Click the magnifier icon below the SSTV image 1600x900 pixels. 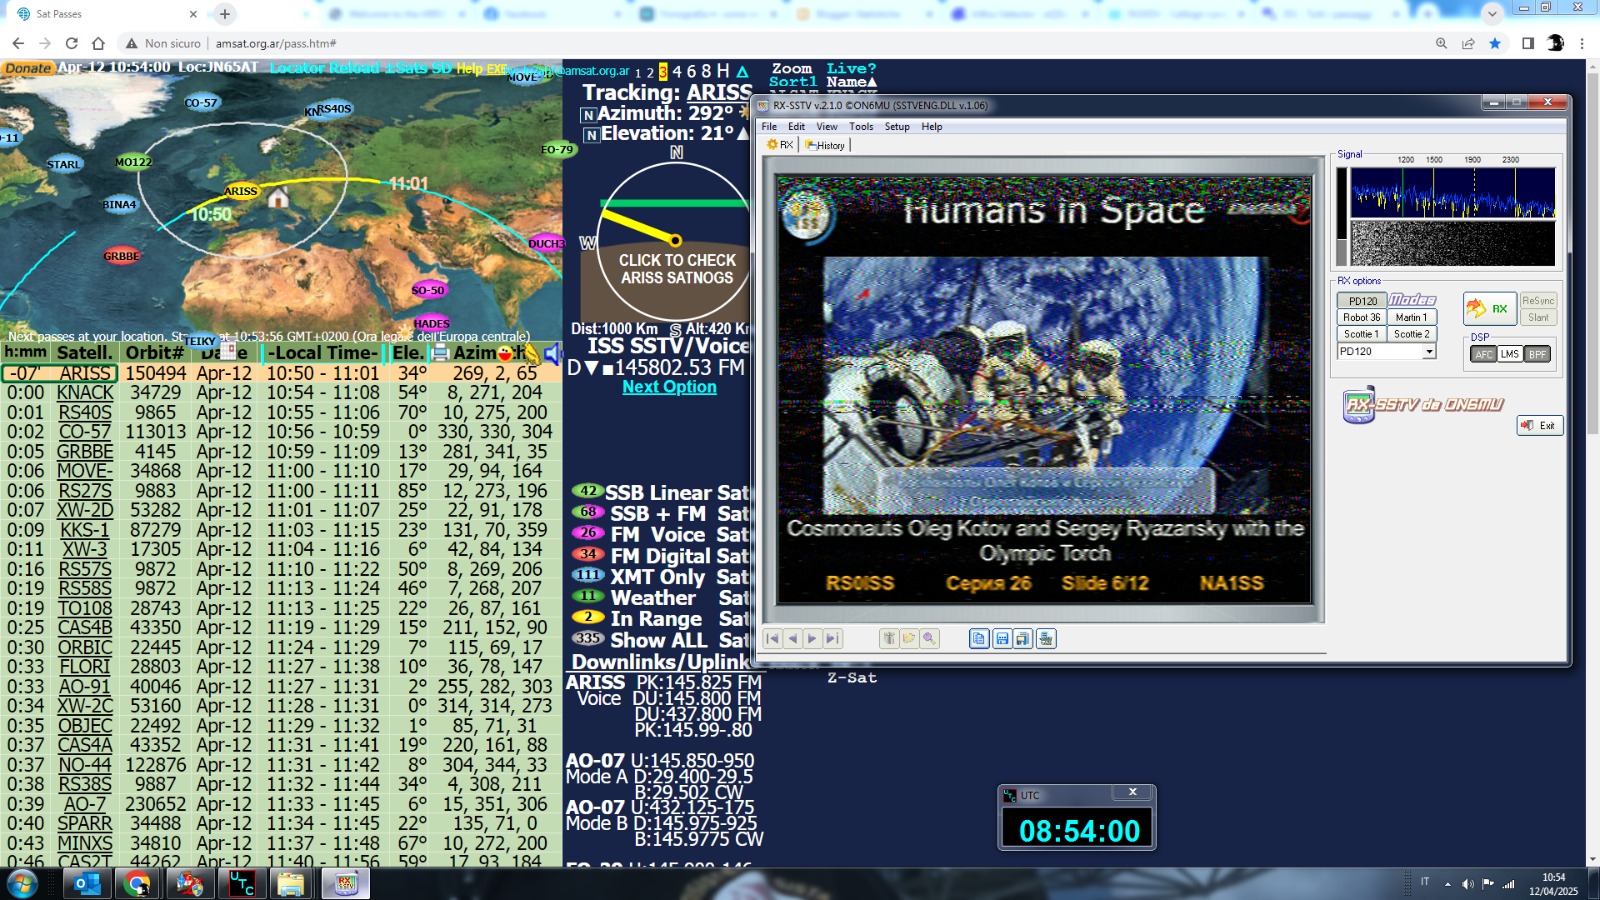(929, 639)
